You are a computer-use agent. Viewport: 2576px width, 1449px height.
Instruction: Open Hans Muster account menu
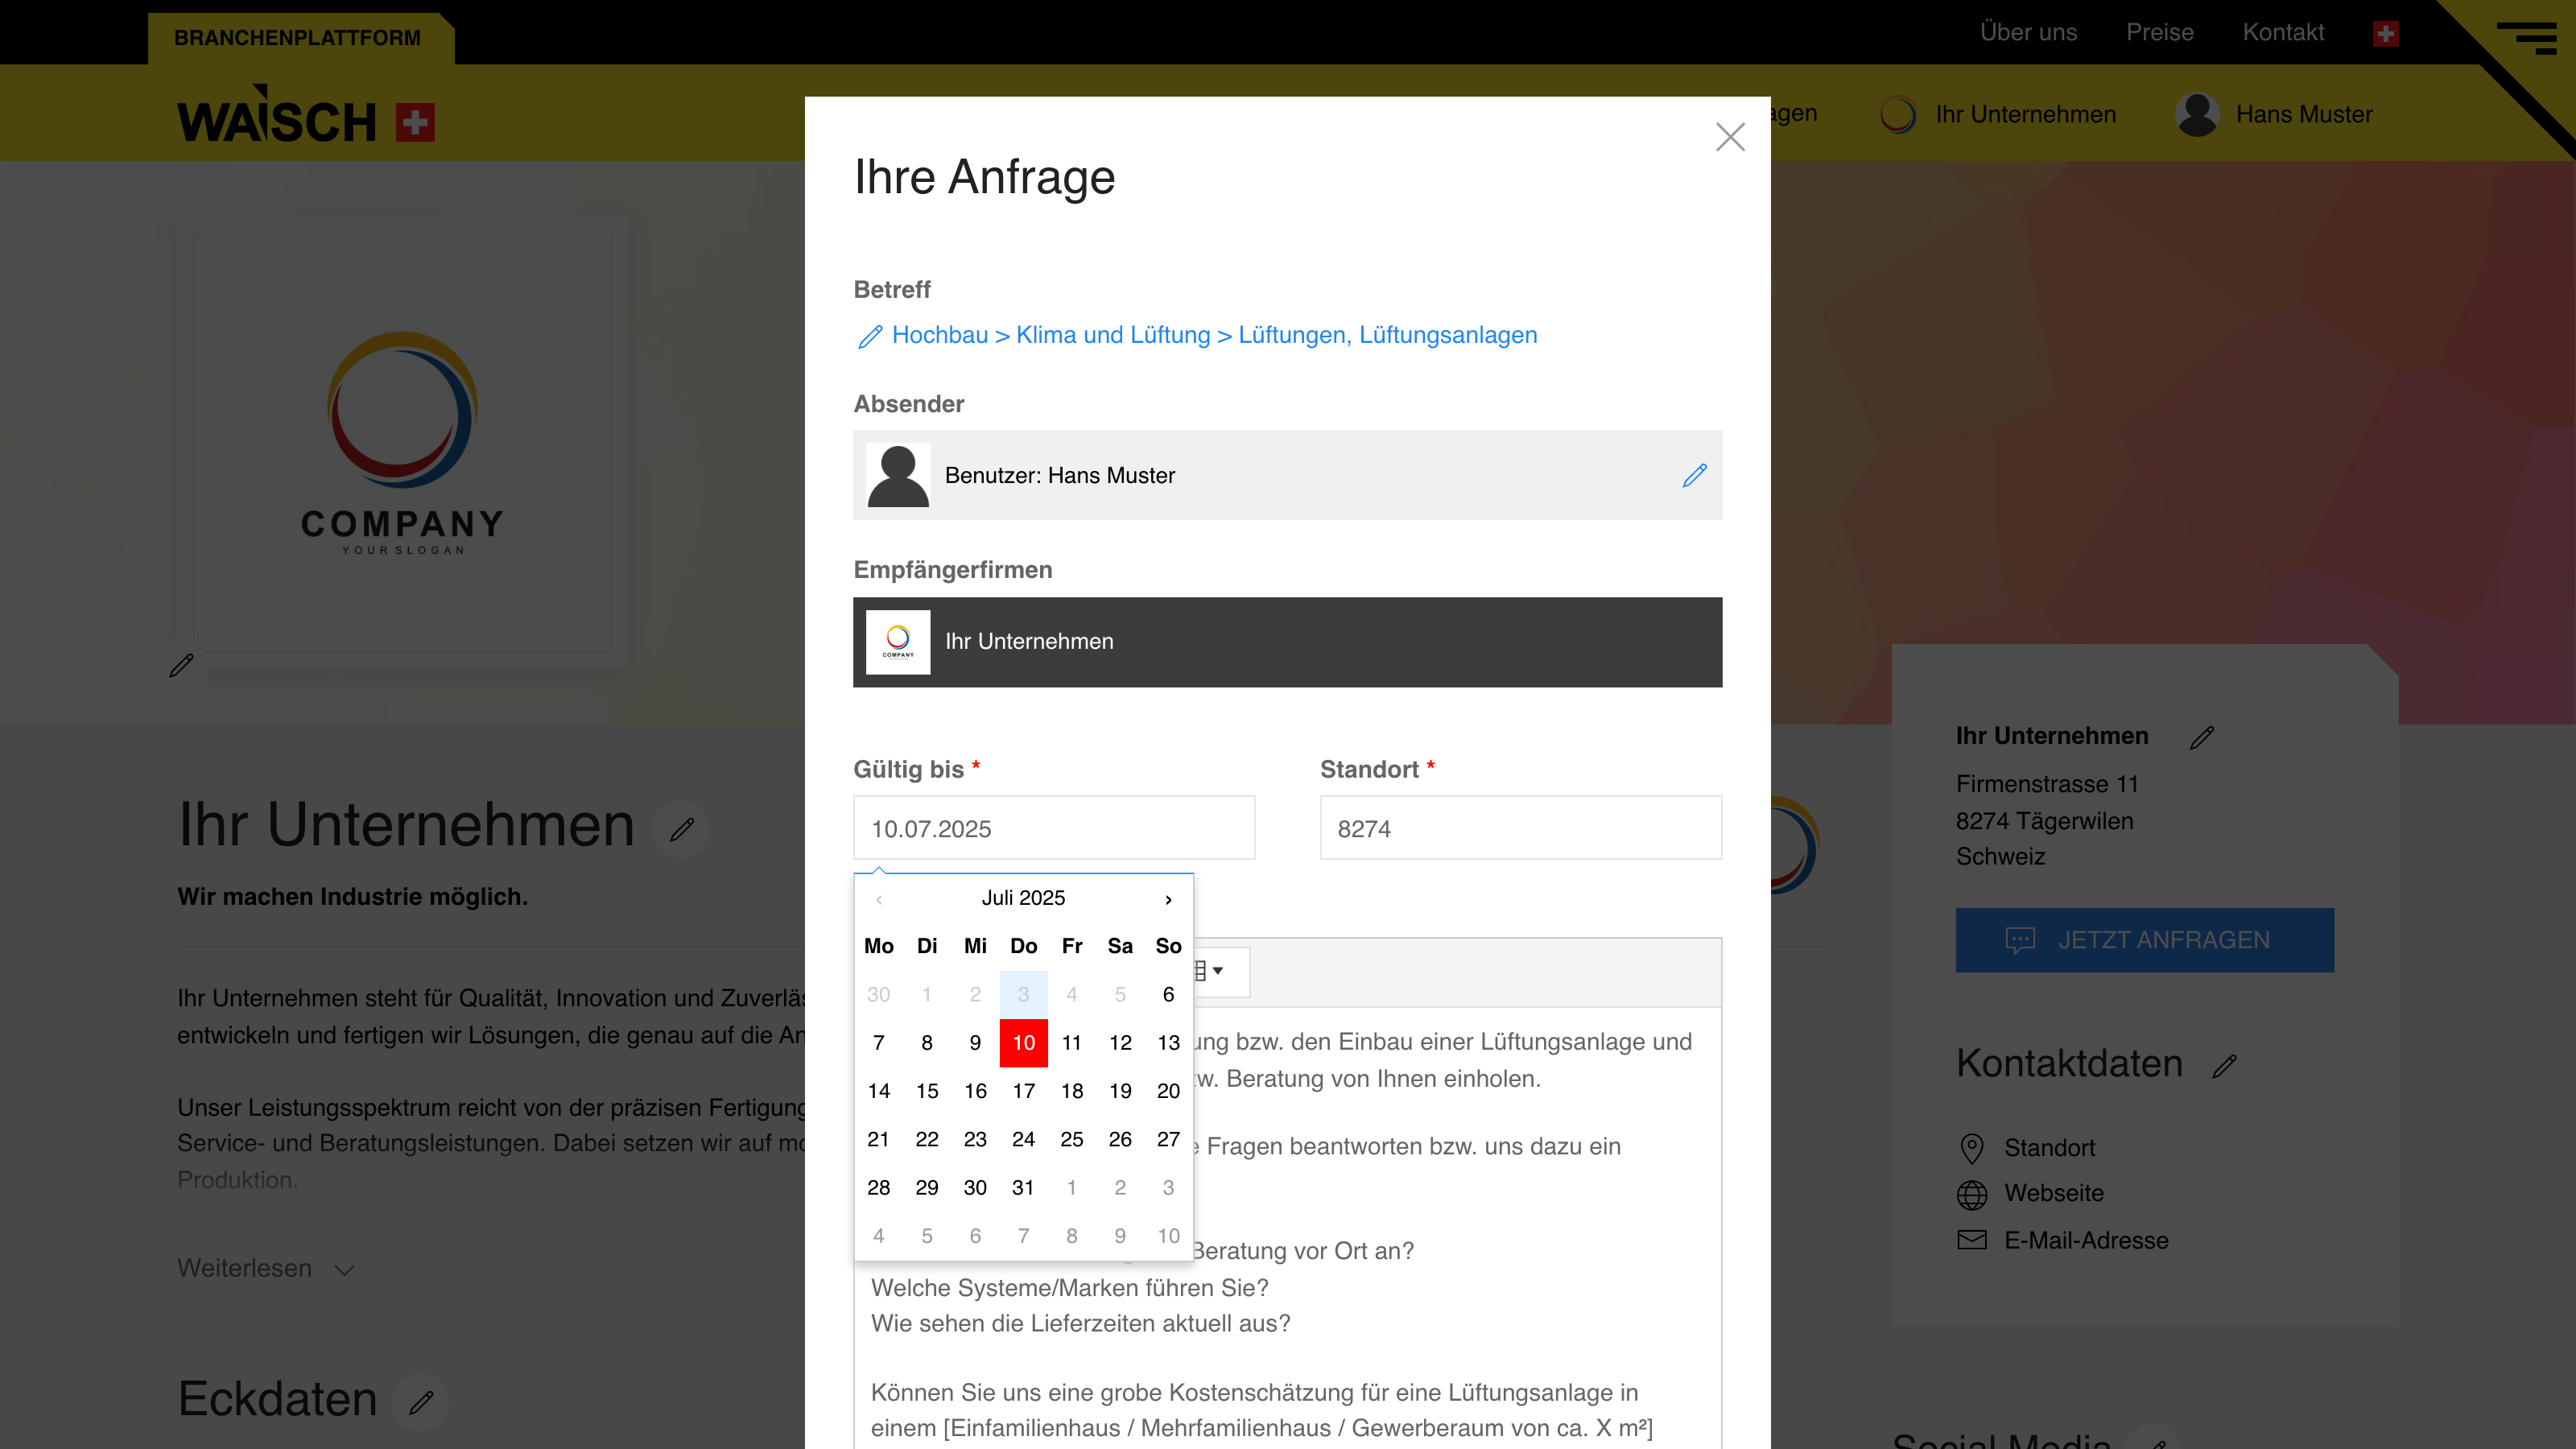pyautogui.click(x=2304, y=114)
